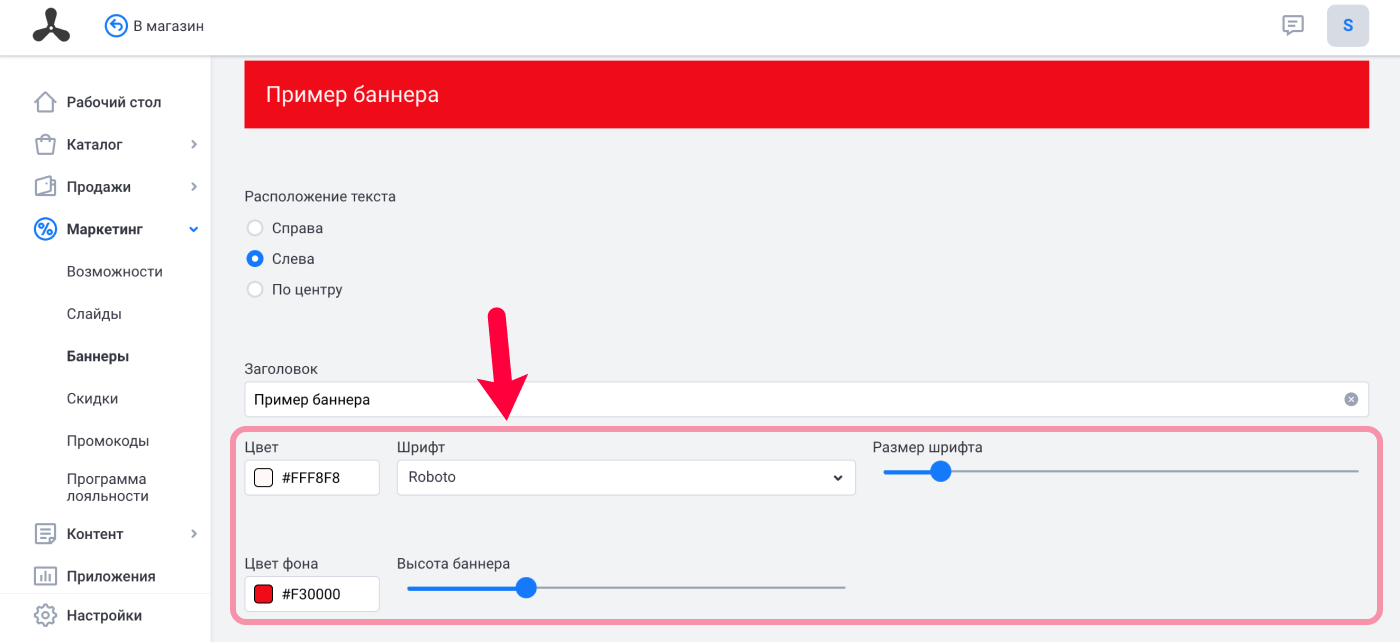Open the S user avatar menu

pos(1348,26)
